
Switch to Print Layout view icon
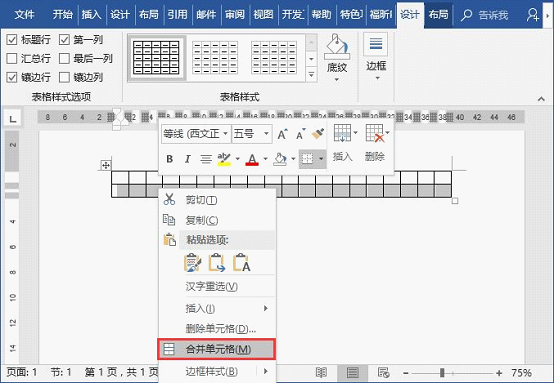pos(353,372)
